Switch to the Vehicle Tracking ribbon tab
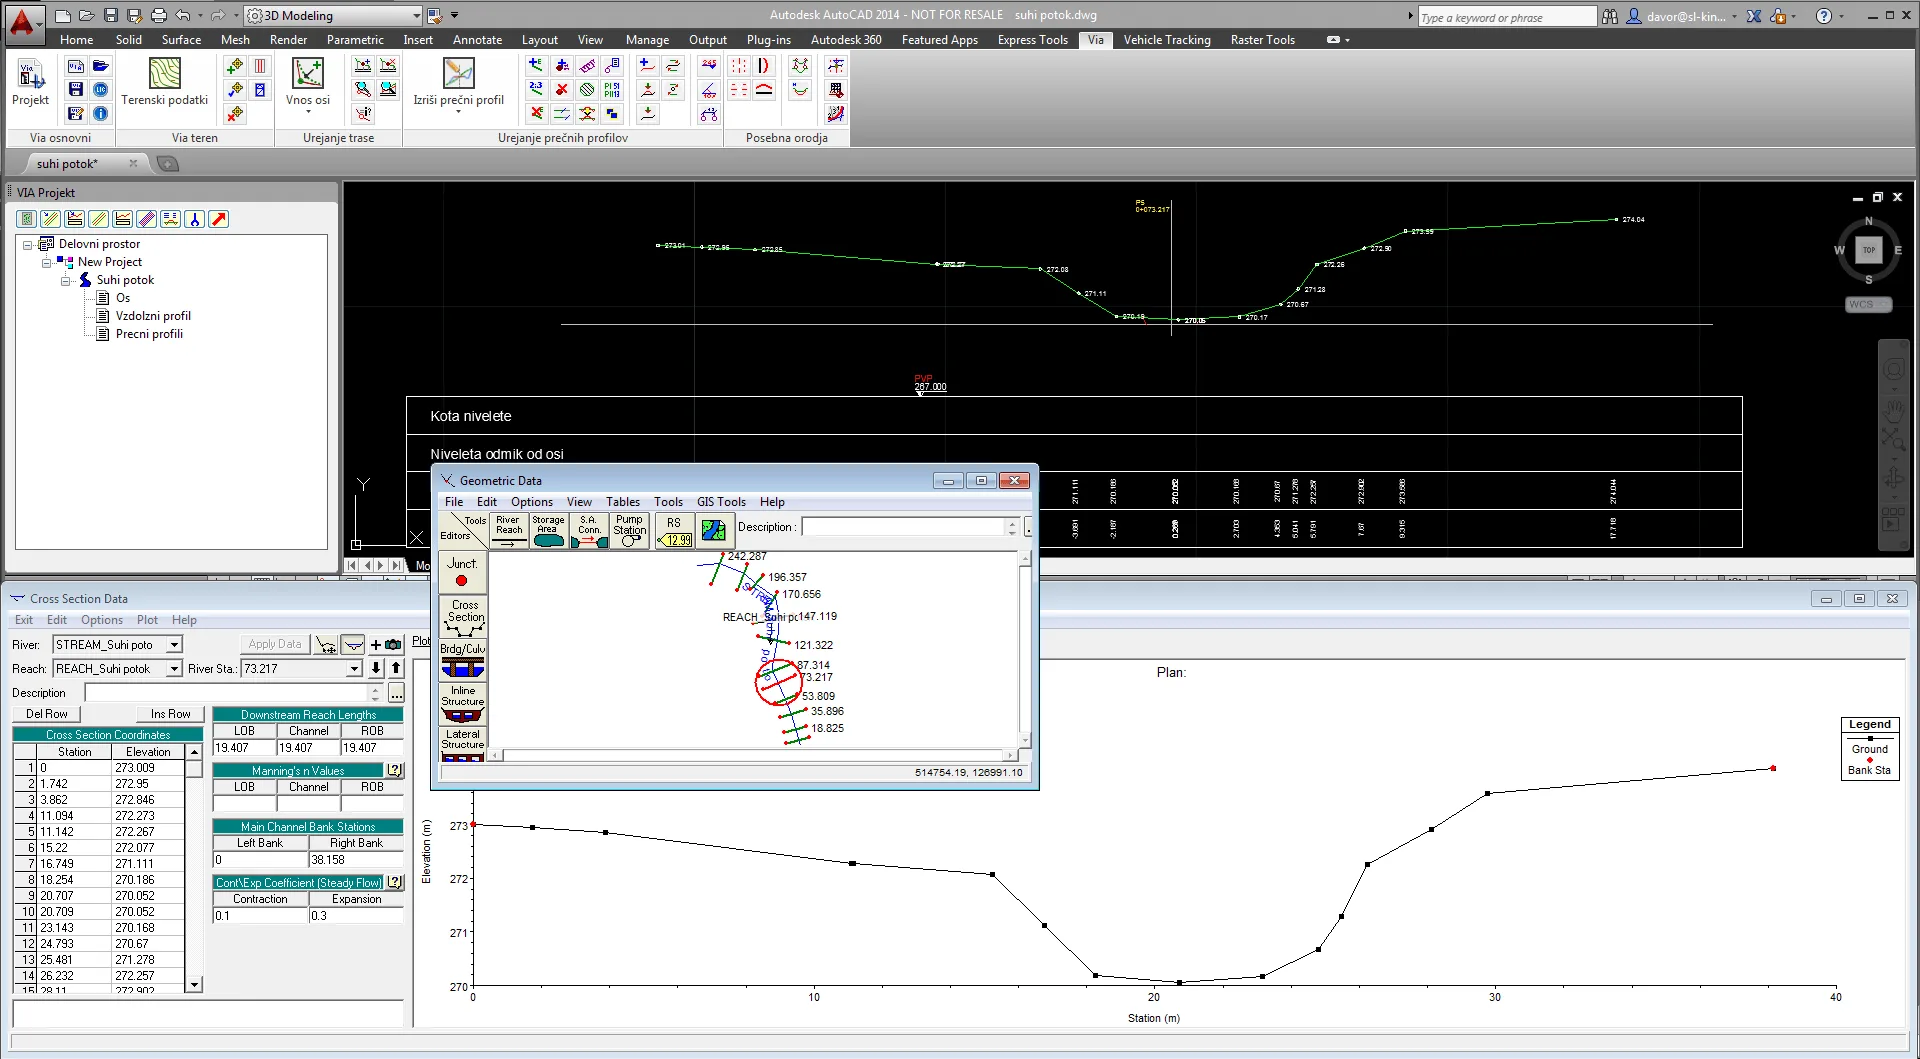The height and width of the screenshot is (1059, 1920). (1166, 40)
